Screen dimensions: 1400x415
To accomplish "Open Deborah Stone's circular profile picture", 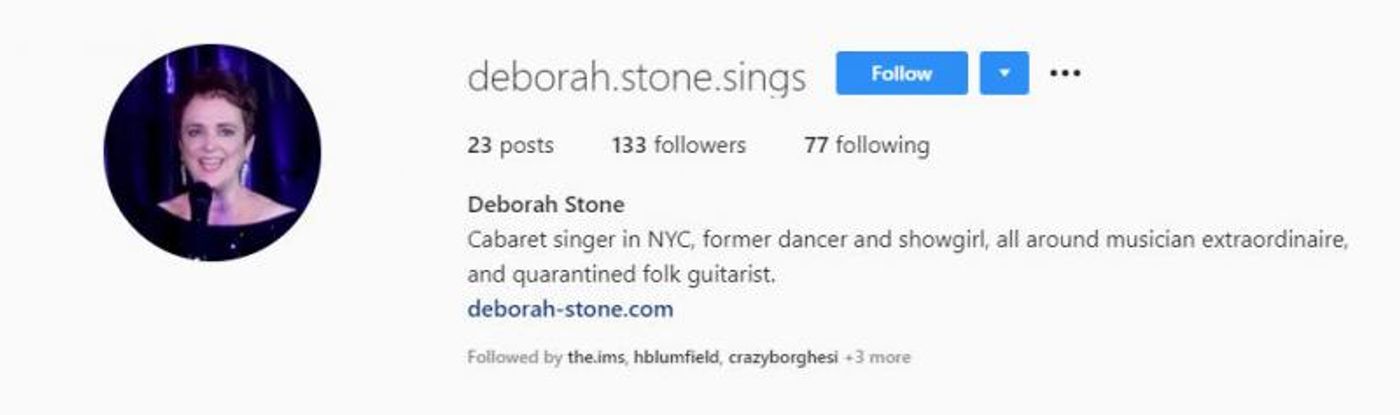I will click(x=212, y=152).
